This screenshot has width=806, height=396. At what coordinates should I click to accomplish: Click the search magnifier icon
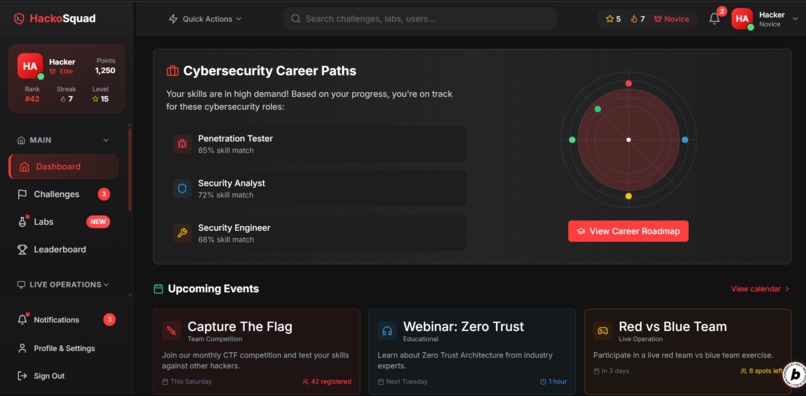296,19
